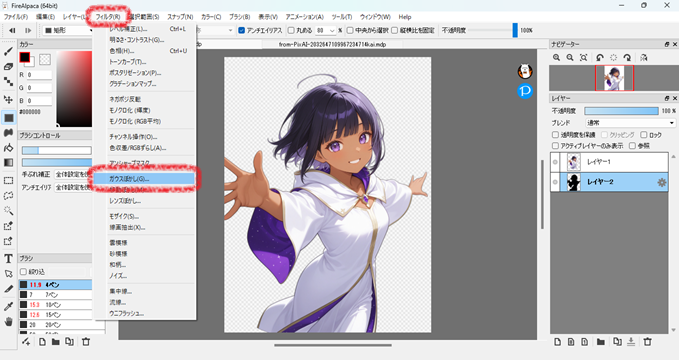This screenshot has width=679, height=360.
Task: Click the foreground black color swatch
Action: coord(24,57)
